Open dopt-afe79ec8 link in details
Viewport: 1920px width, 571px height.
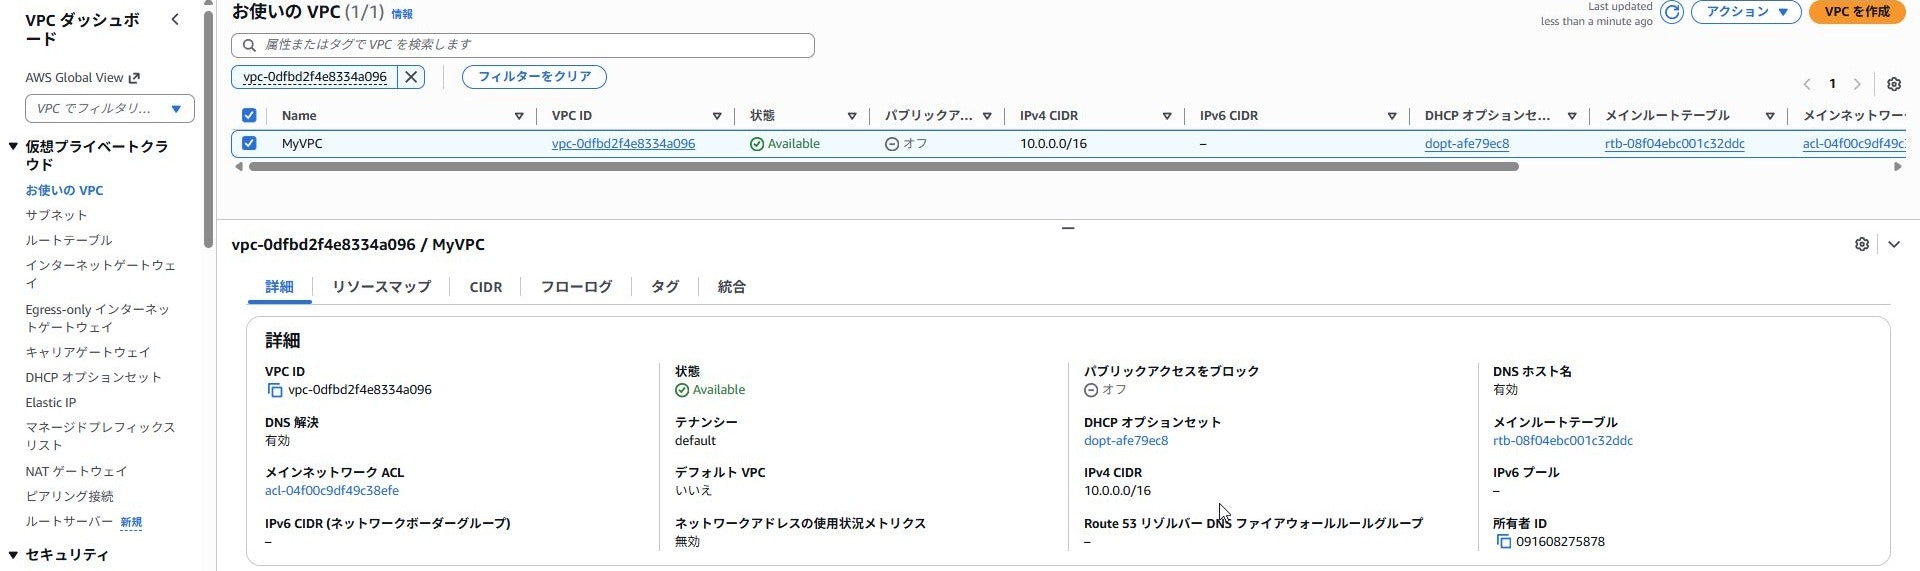coord(1126,441)
